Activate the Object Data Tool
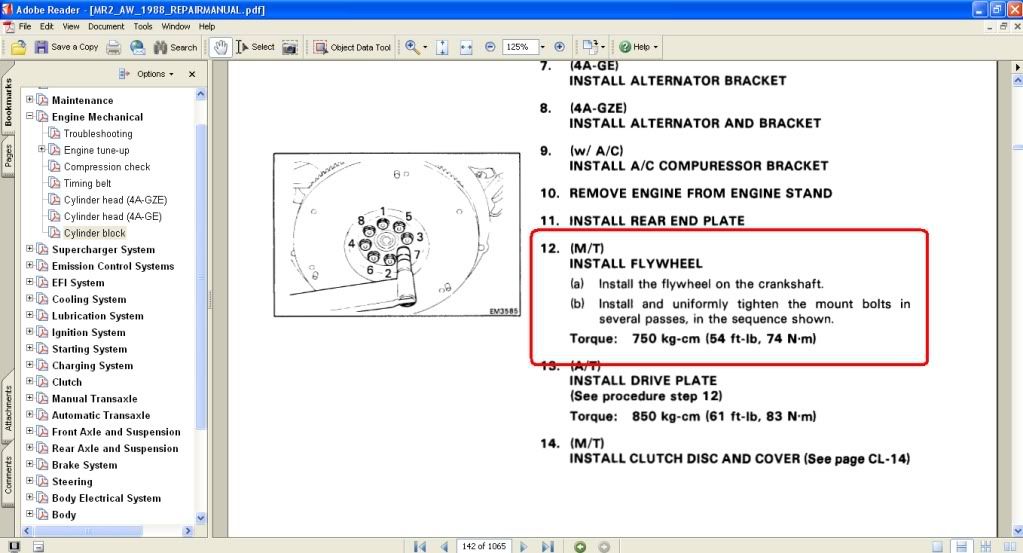The width and height of the screenshot is (1023, 553). (x=352, y=47)
